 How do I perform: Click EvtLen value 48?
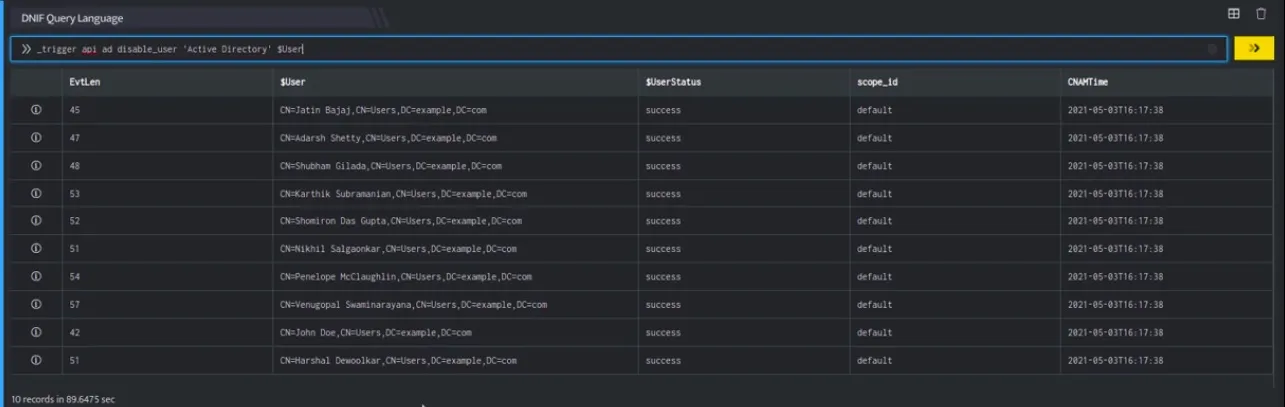[74, 166]
